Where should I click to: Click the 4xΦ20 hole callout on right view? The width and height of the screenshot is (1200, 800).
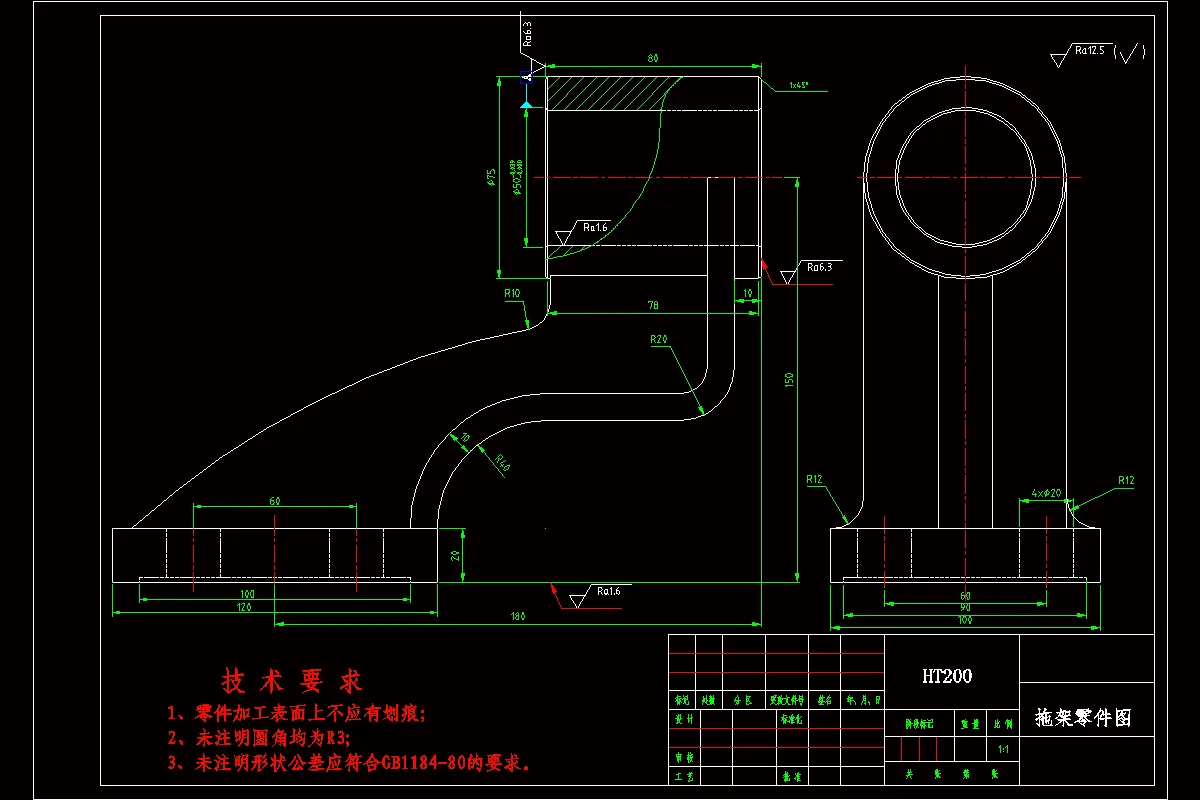1047,492
